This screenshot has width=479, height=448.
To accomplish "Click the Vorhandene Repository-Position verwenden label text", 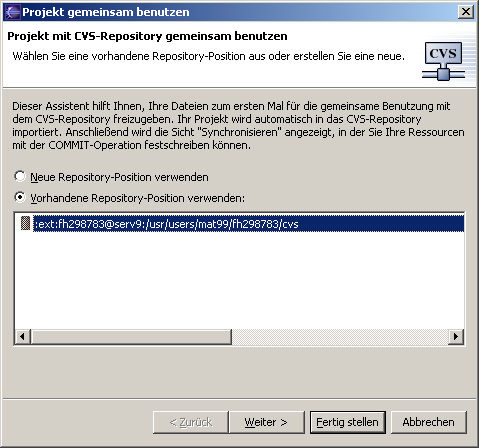I will click(137, 198).
